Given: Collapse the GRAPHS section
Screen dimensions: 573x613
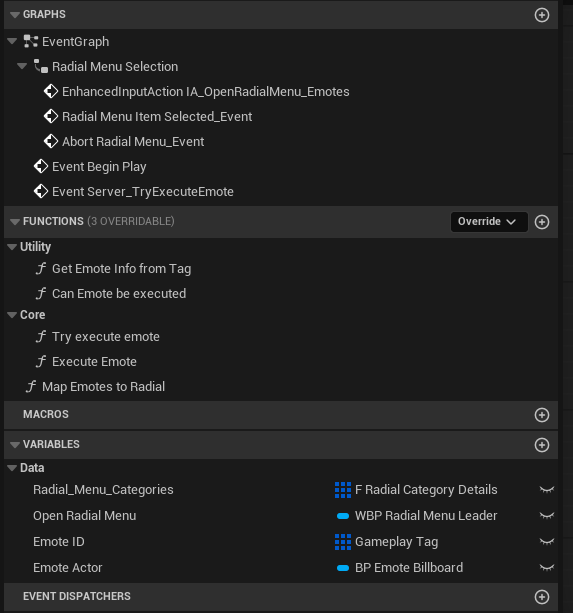Looking at the screenshot, I should point(15,15).
